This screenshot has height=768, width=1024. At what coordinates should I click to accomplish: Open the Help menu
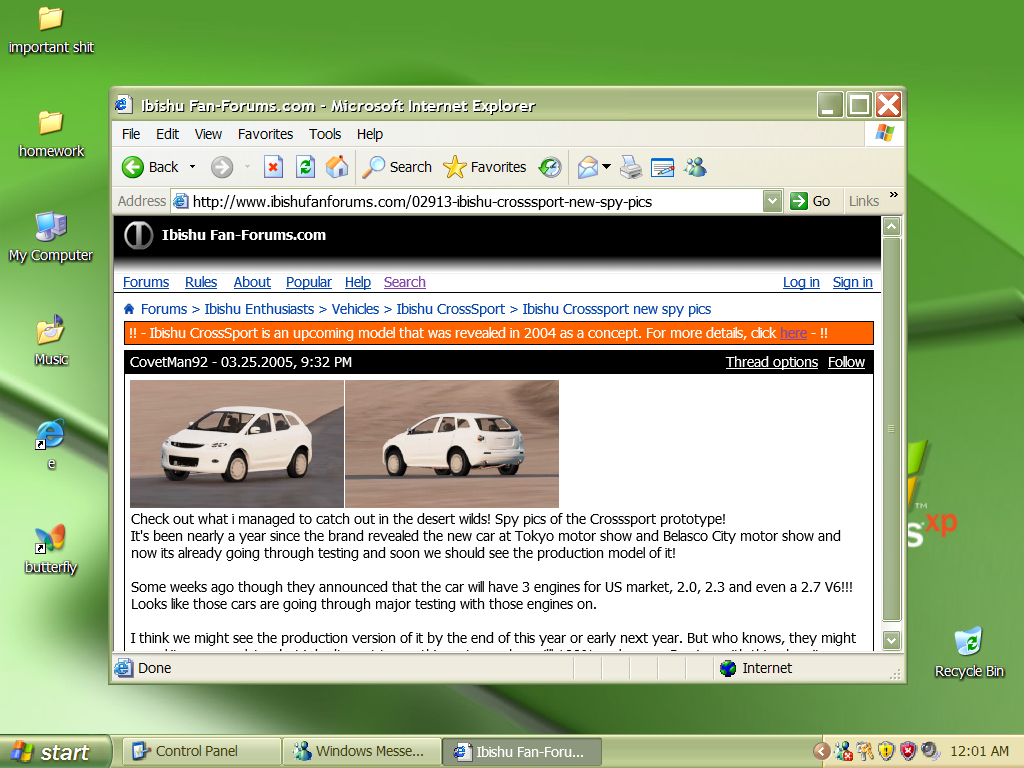pyautogui.click(x=370, y=134)
